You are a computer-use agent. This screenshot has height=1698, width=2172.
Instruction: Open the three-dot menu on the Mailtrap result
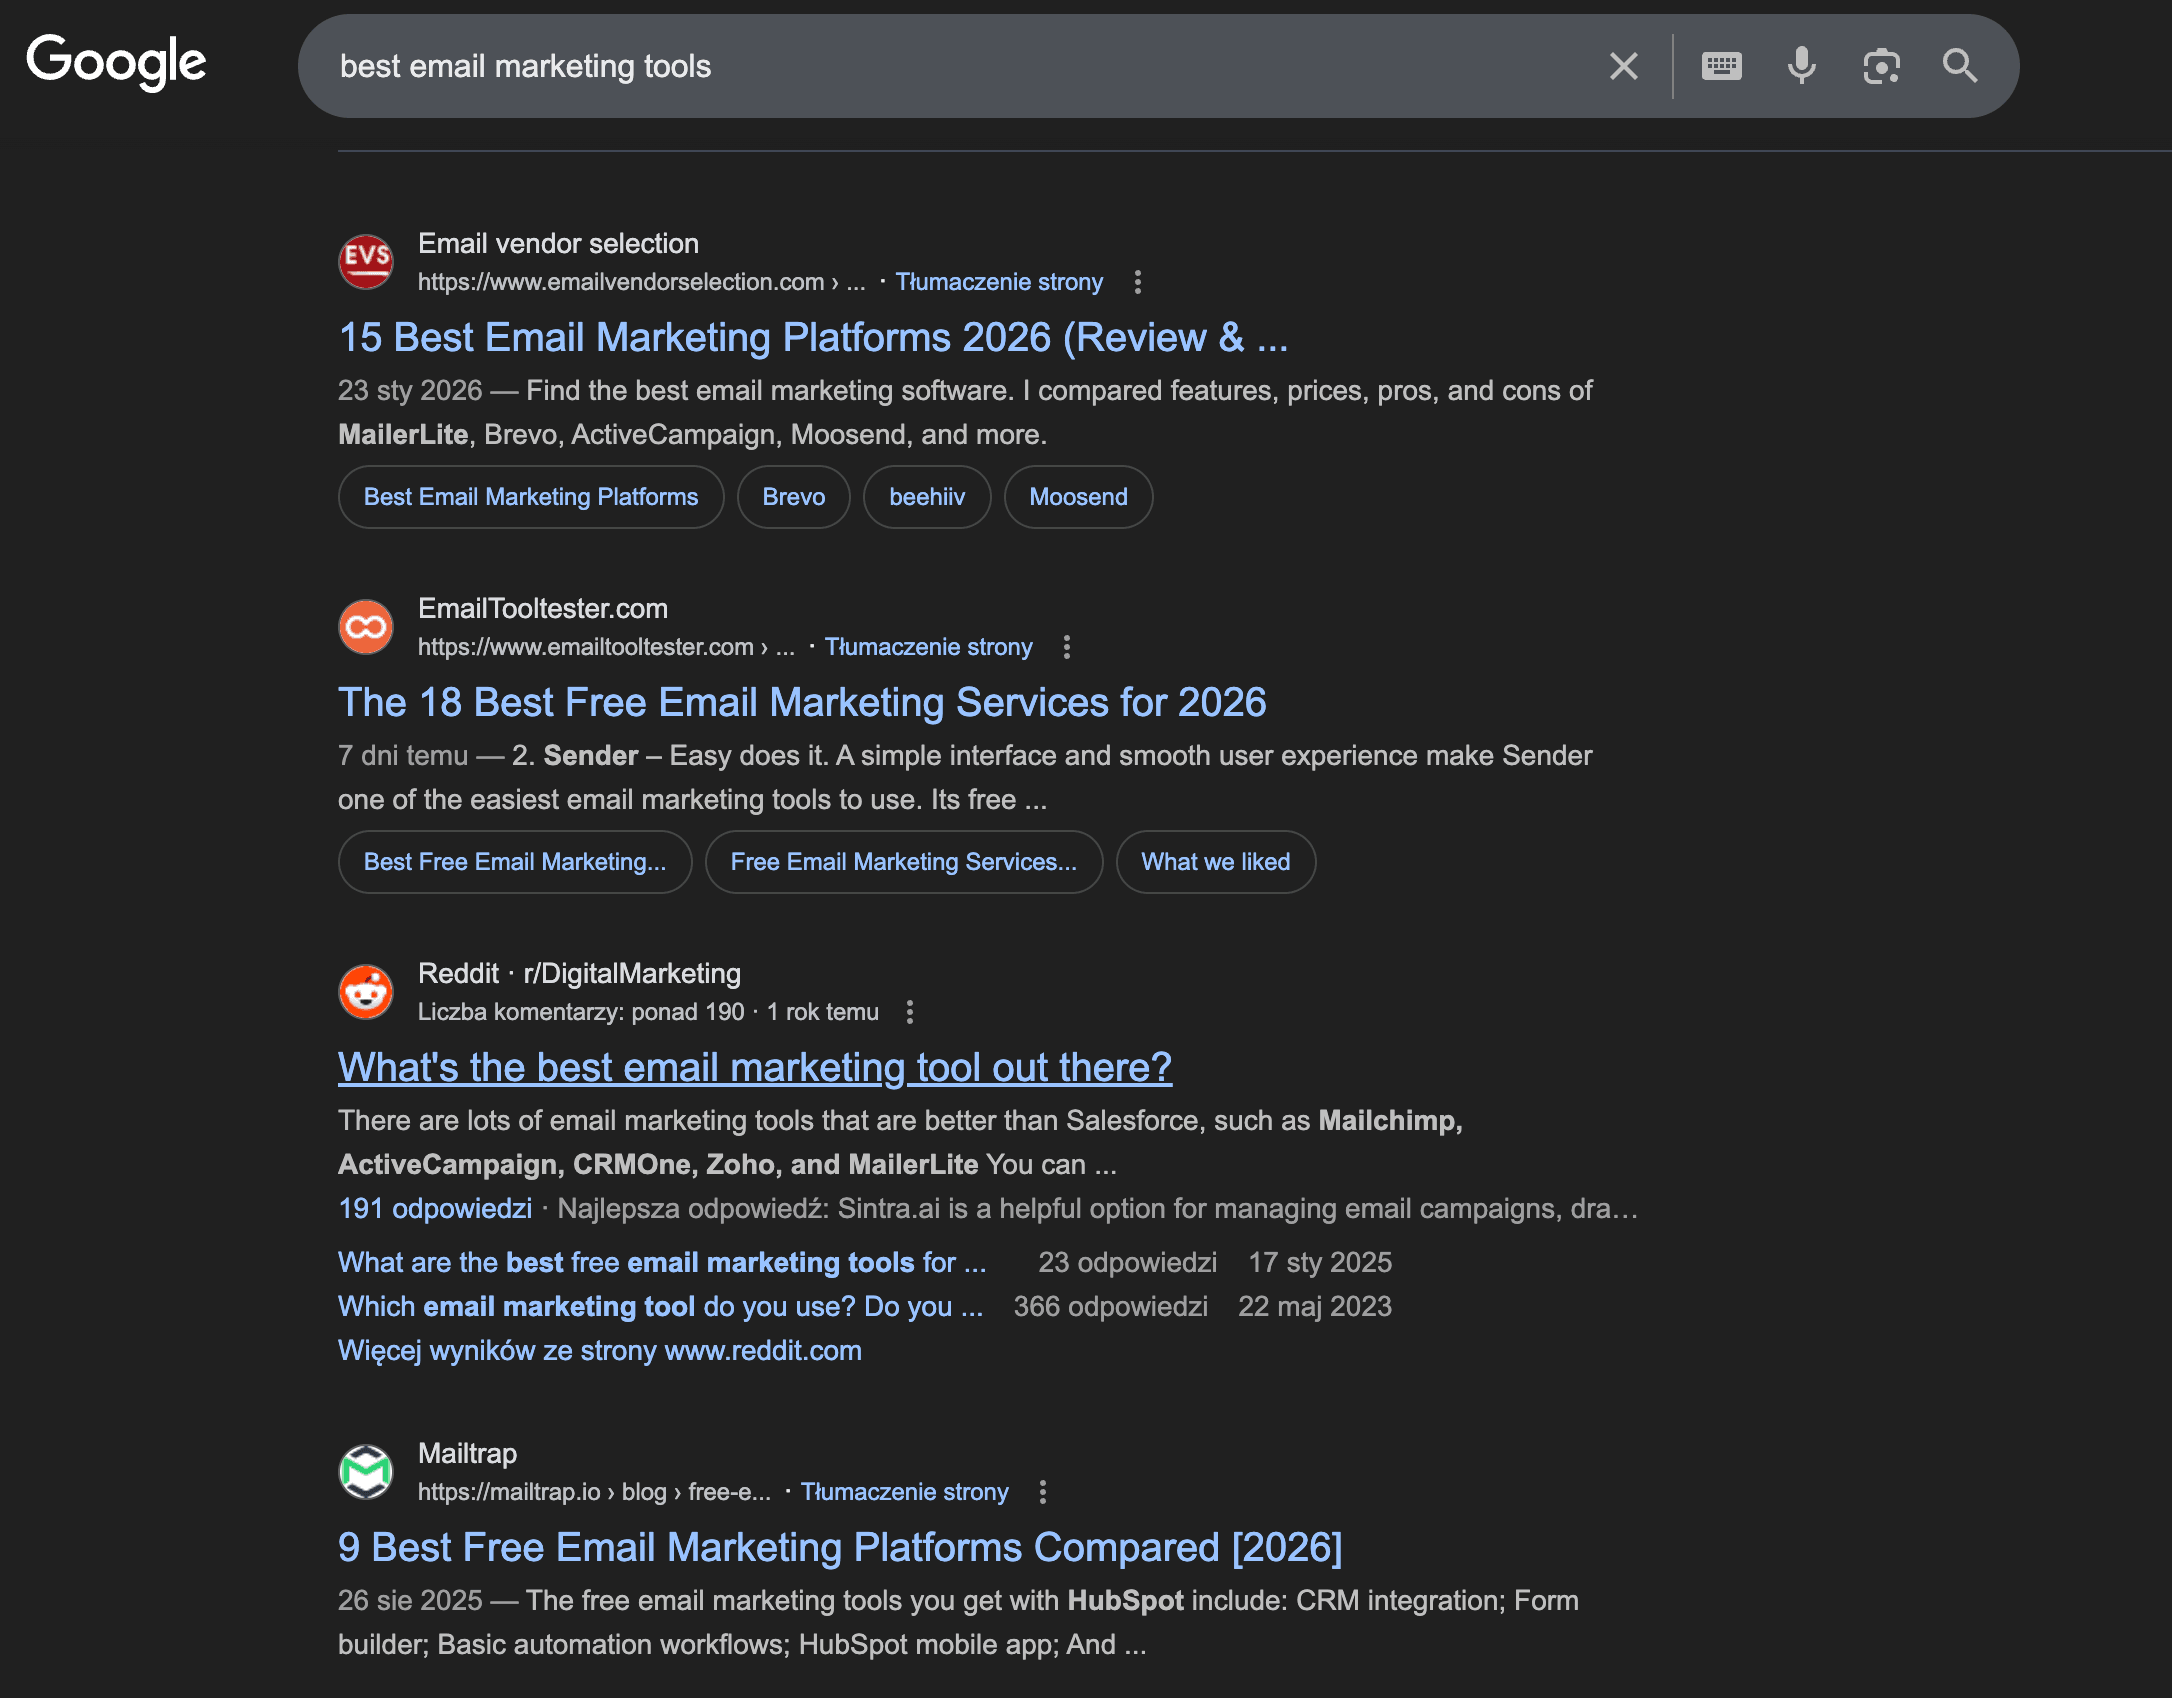[1045, 1491]
